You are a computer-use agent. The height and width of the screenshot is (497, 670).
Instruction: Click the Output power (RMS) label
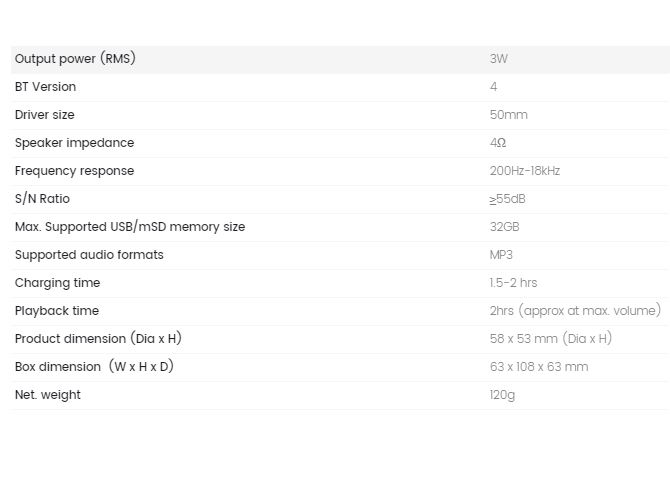(75, 59)
